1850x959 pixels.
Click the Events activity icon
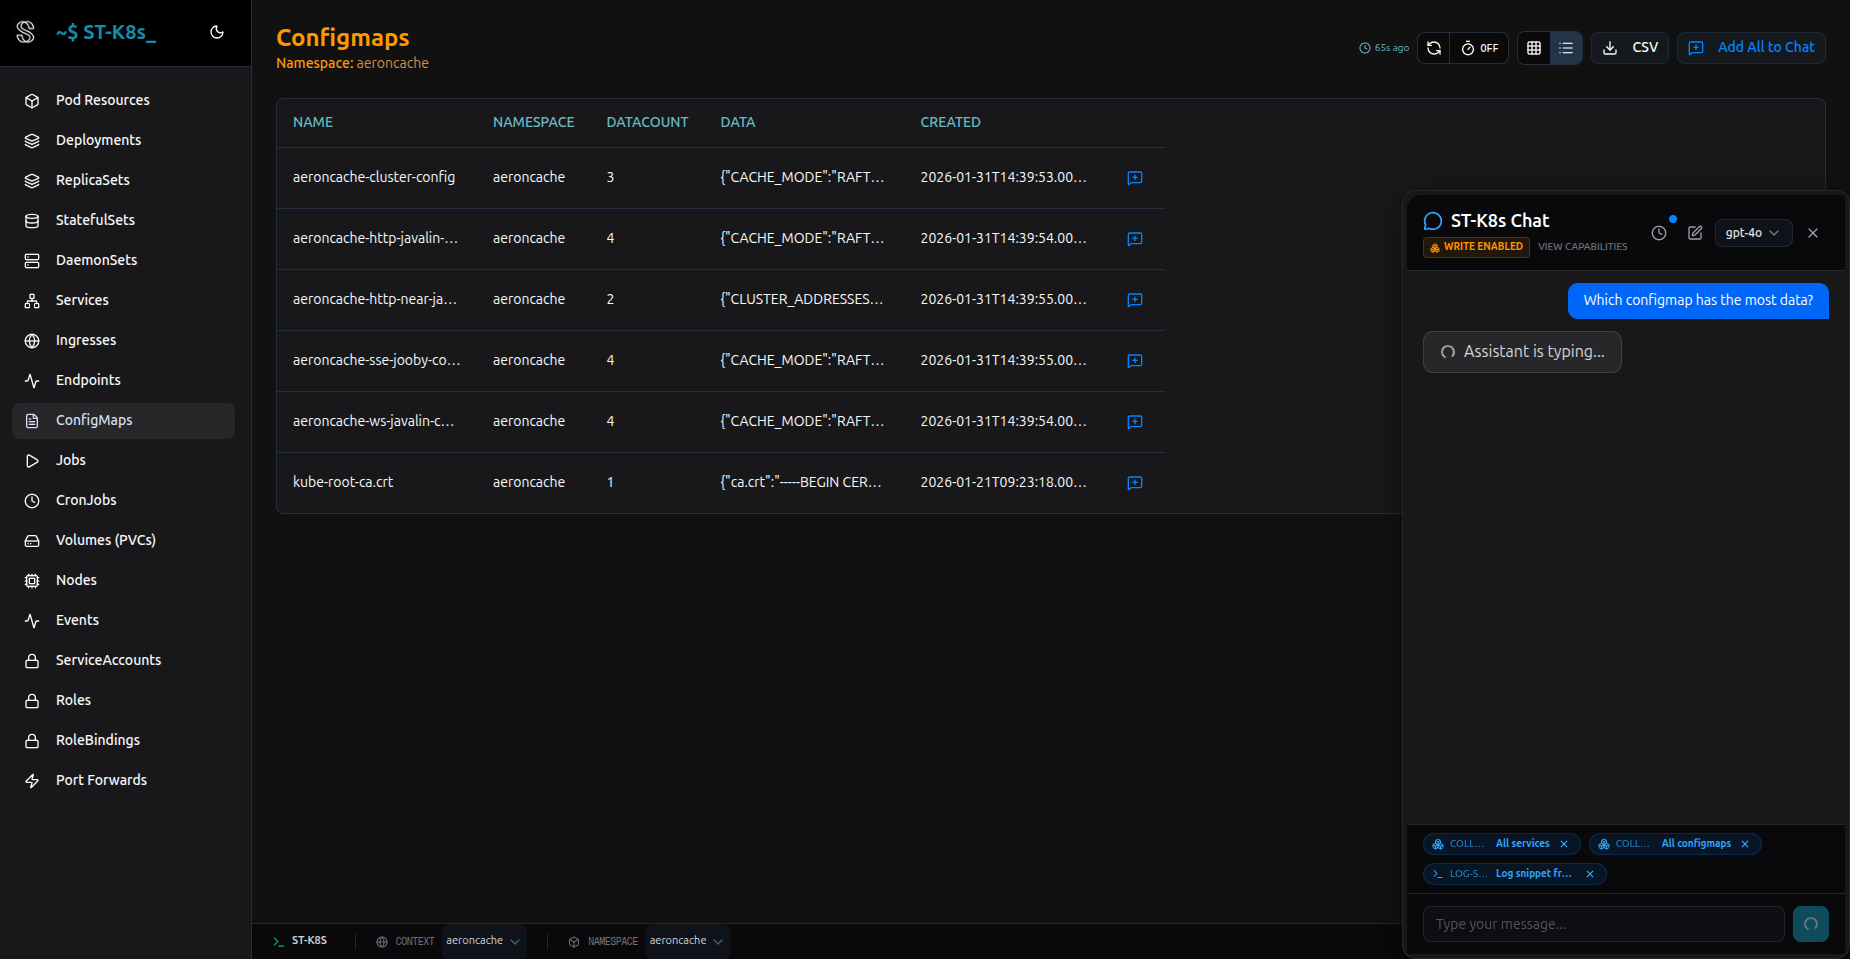pyautogui.click(x=32, y=621)
